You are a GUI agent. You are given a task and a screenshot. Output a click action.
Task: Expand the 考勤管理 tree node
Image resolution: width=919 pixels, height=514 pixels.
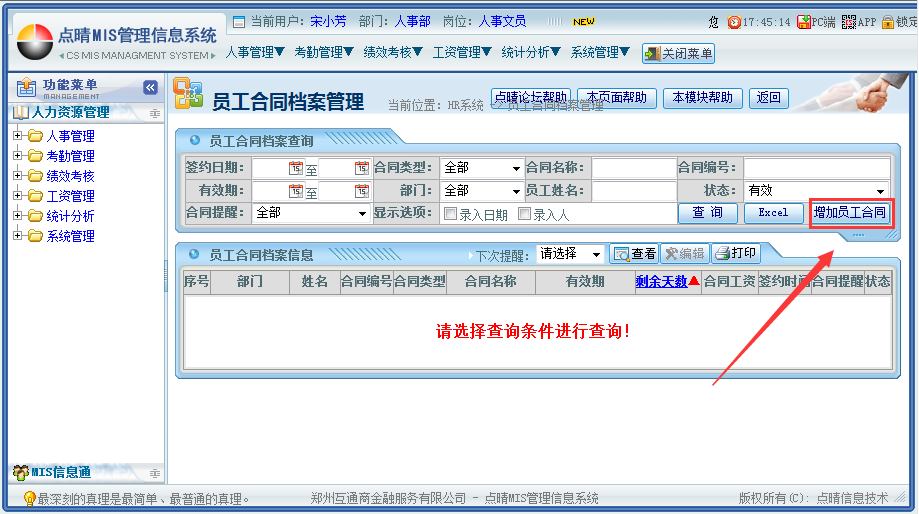coord(17,156)
